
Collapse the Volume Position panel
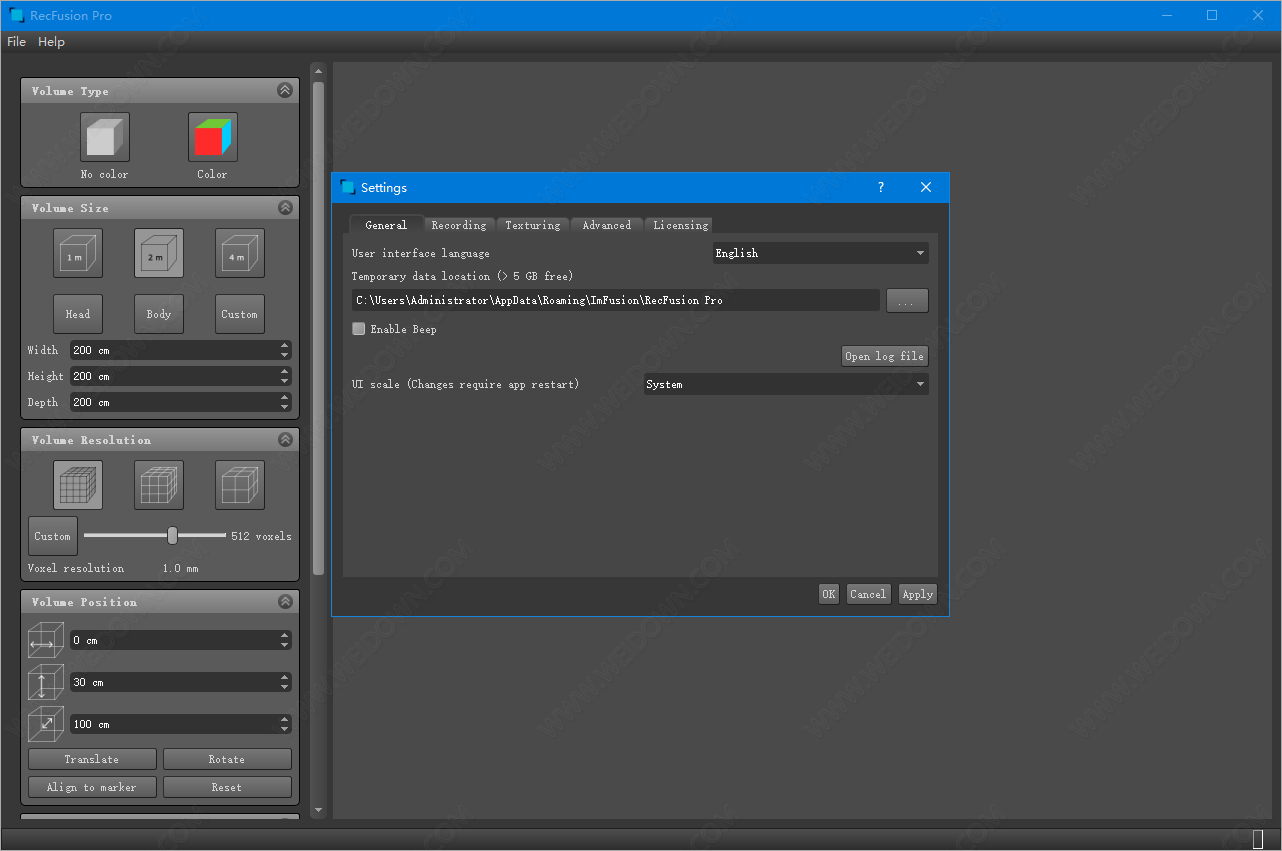click(285, 601)
